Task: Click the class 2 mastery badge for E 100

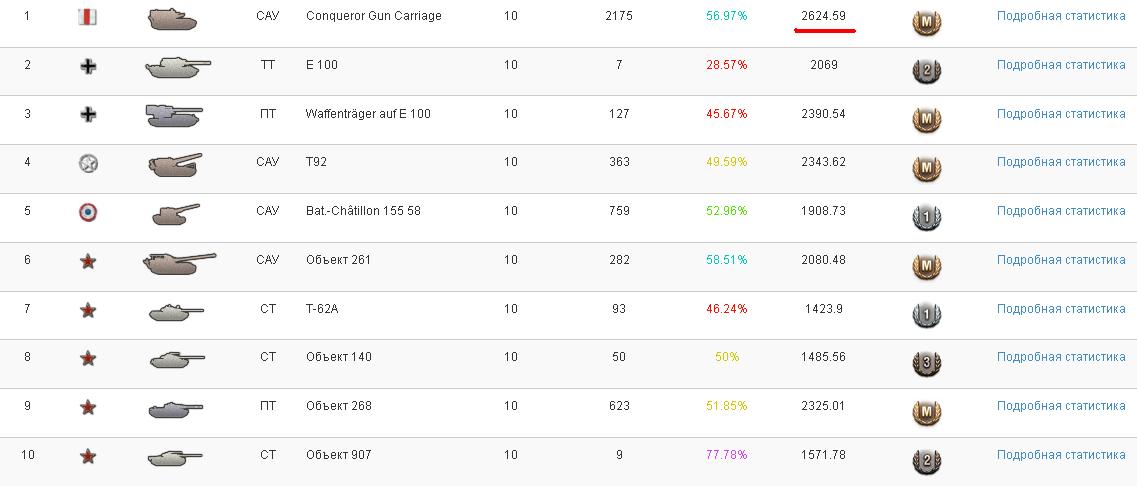Action: 926,71
